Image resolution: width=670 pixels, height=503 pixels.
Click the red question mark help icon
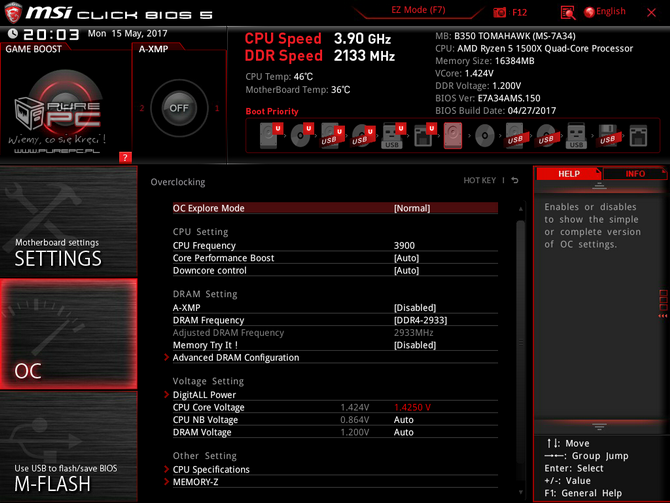125,157
